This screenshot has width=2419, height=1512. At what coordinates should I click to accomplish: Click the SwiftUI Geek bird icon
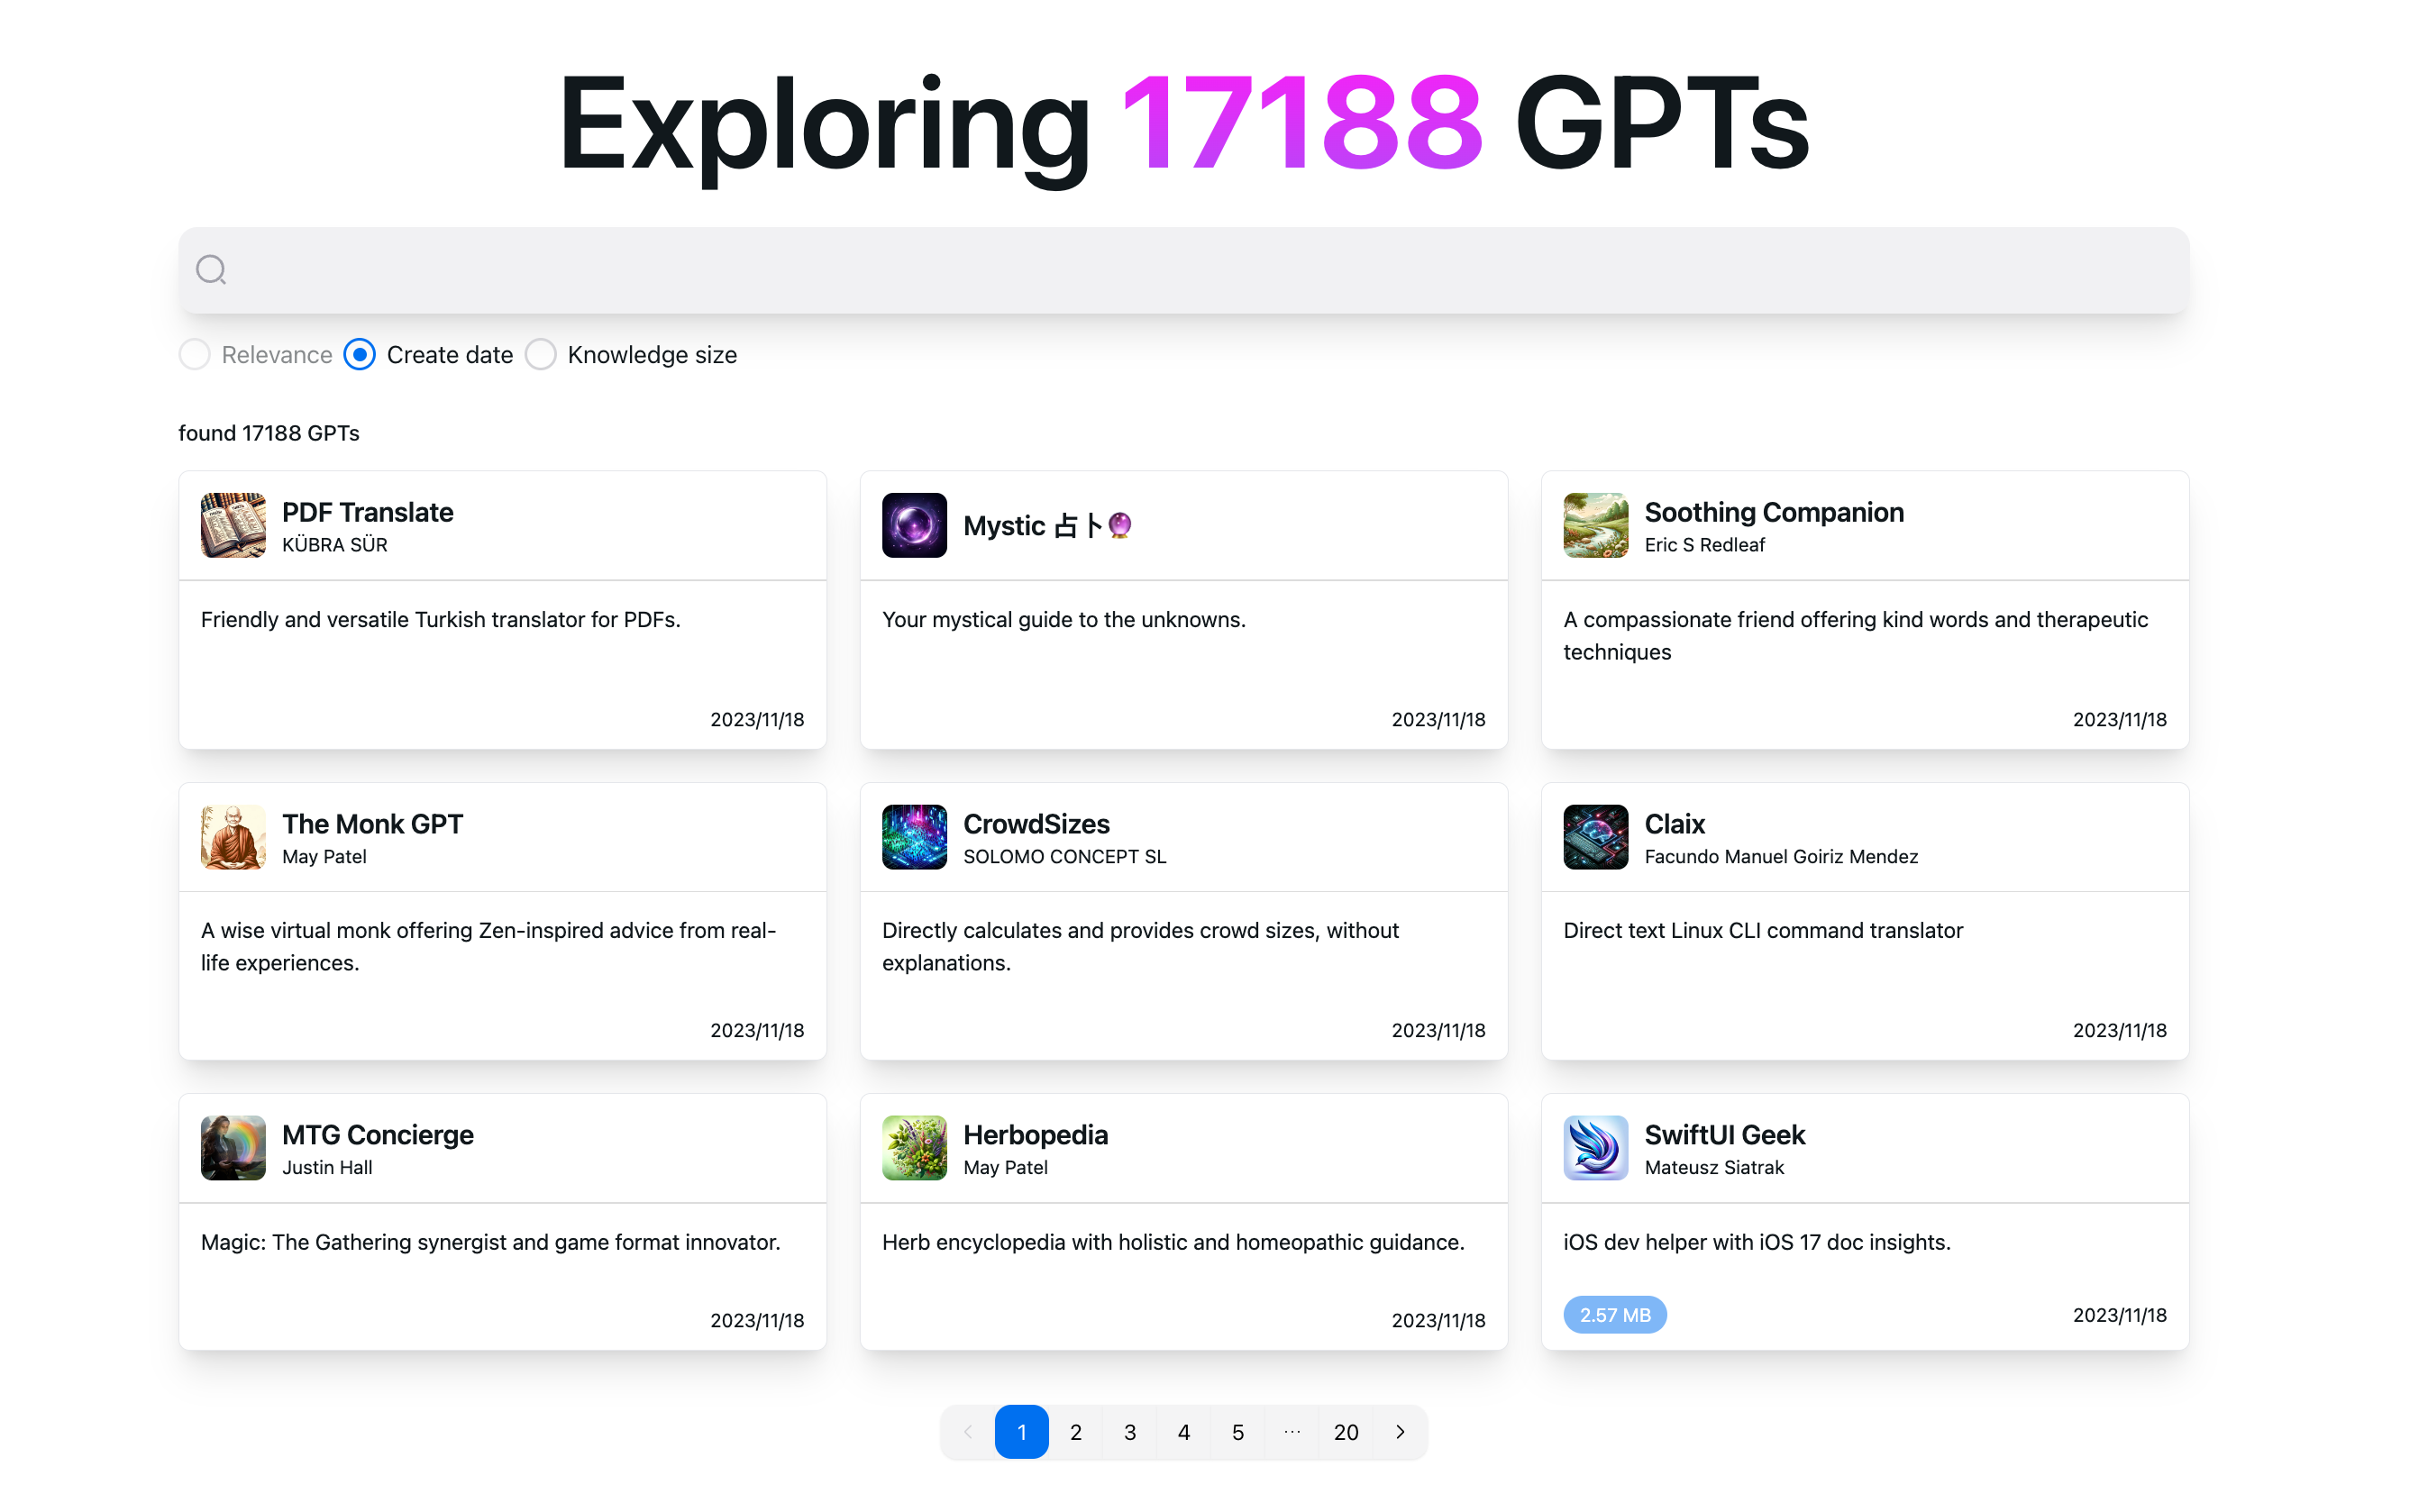coord(1595,1148)
